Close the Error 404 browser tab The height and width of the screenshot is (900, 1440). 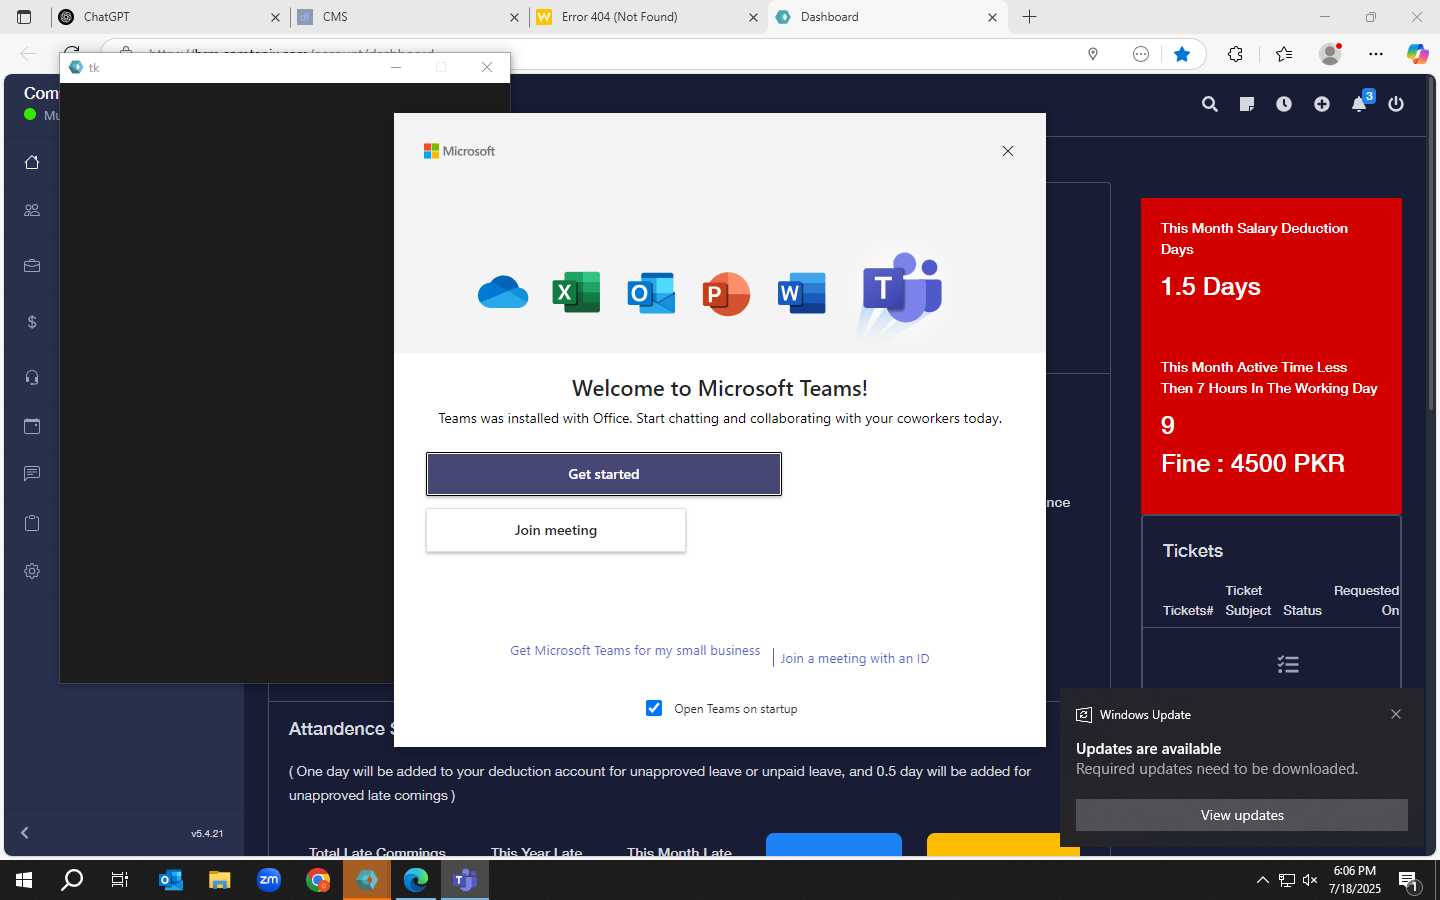pos(753,17)
